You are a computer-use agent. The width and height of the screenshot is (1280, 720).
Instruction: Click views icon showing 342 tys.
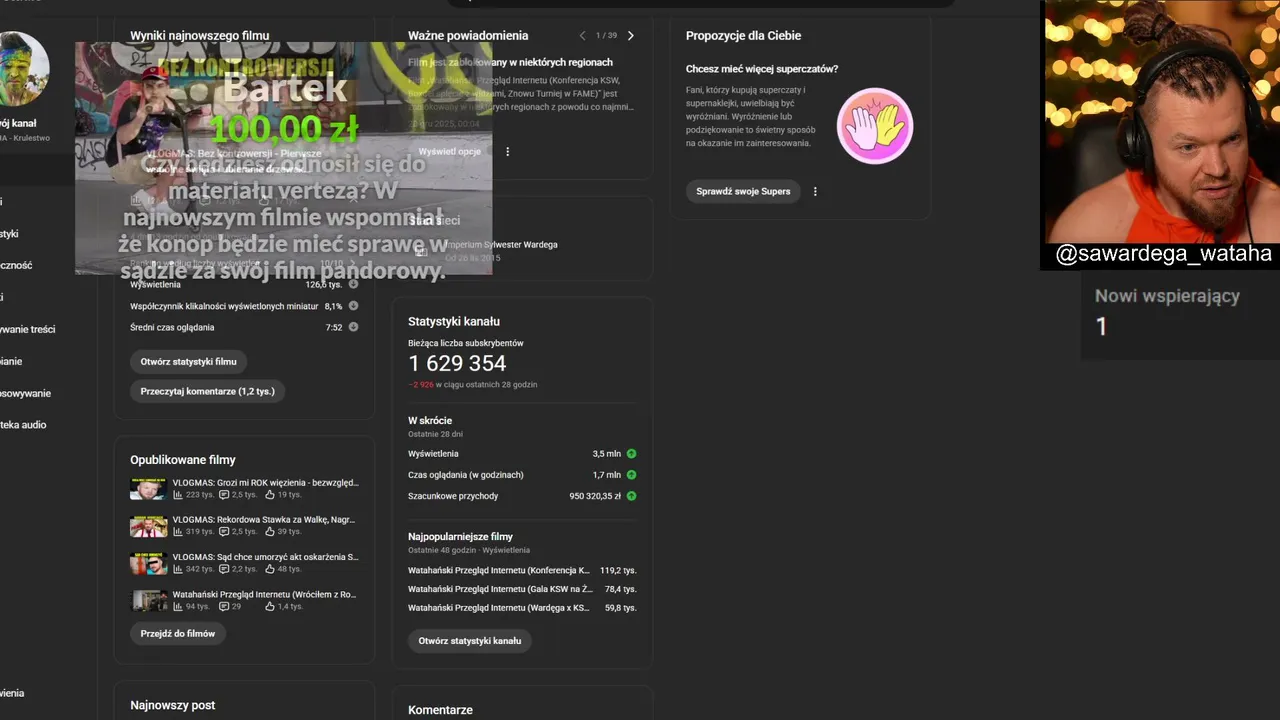coord(178,569)
